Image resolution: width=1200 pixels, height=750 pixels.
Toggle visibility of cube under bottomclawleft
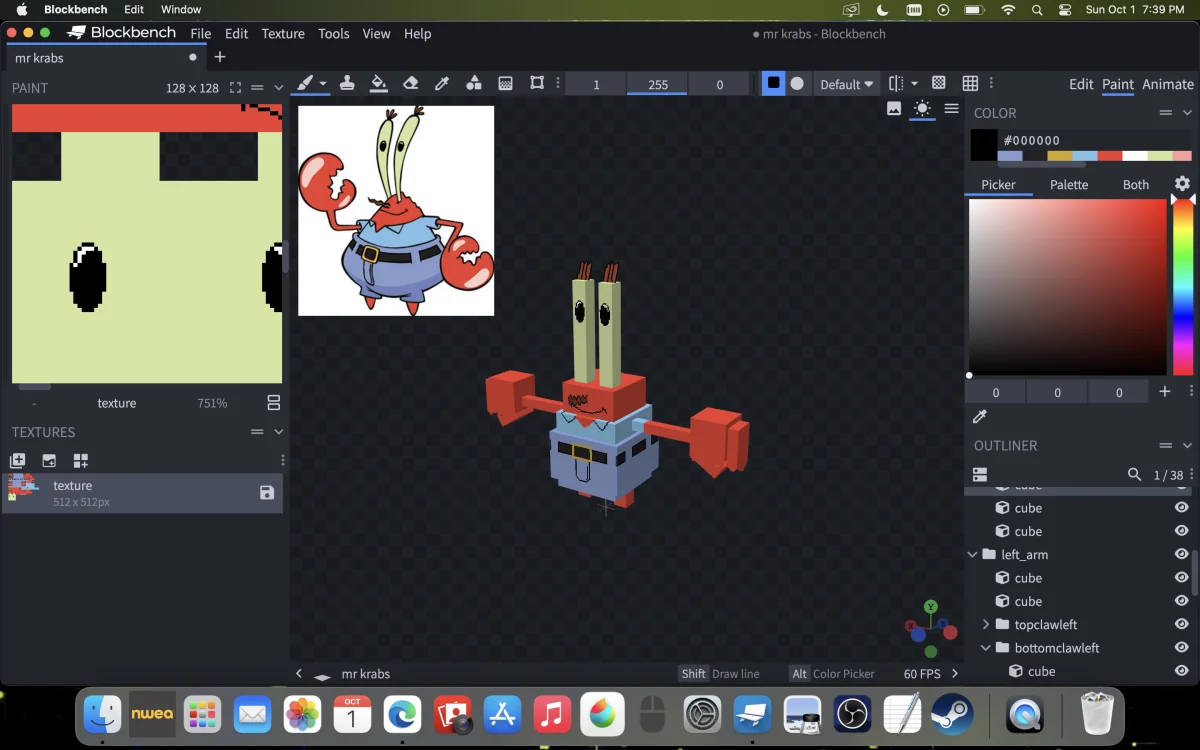click(1181, 671)
